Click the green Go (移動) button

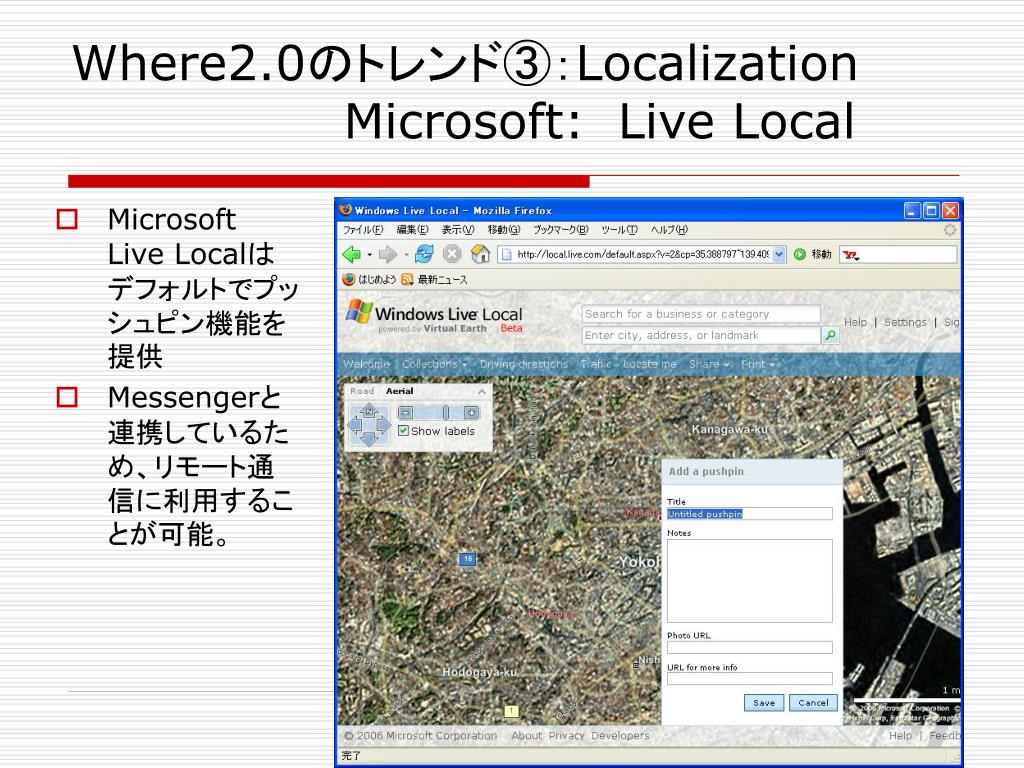coord(812,254)
